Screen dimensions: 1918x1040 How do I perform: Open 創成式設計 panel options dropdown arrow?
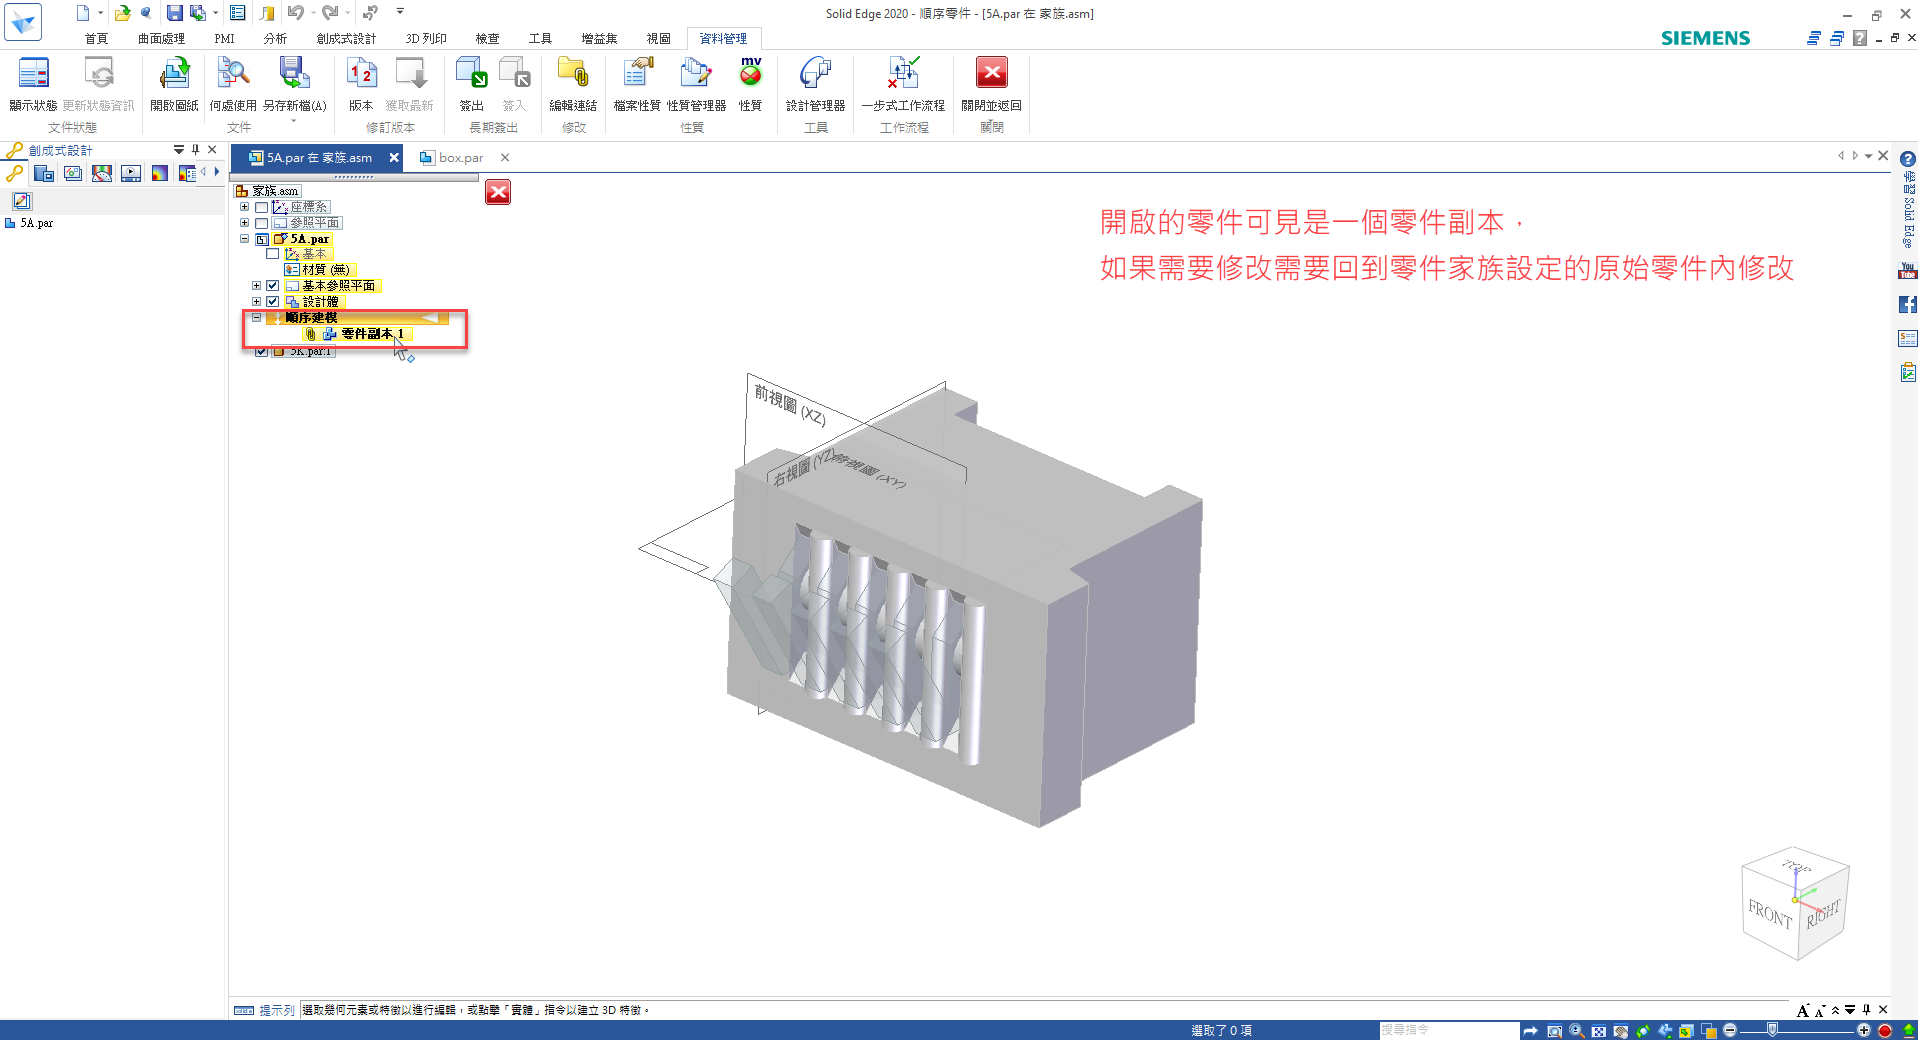point(179,150)
